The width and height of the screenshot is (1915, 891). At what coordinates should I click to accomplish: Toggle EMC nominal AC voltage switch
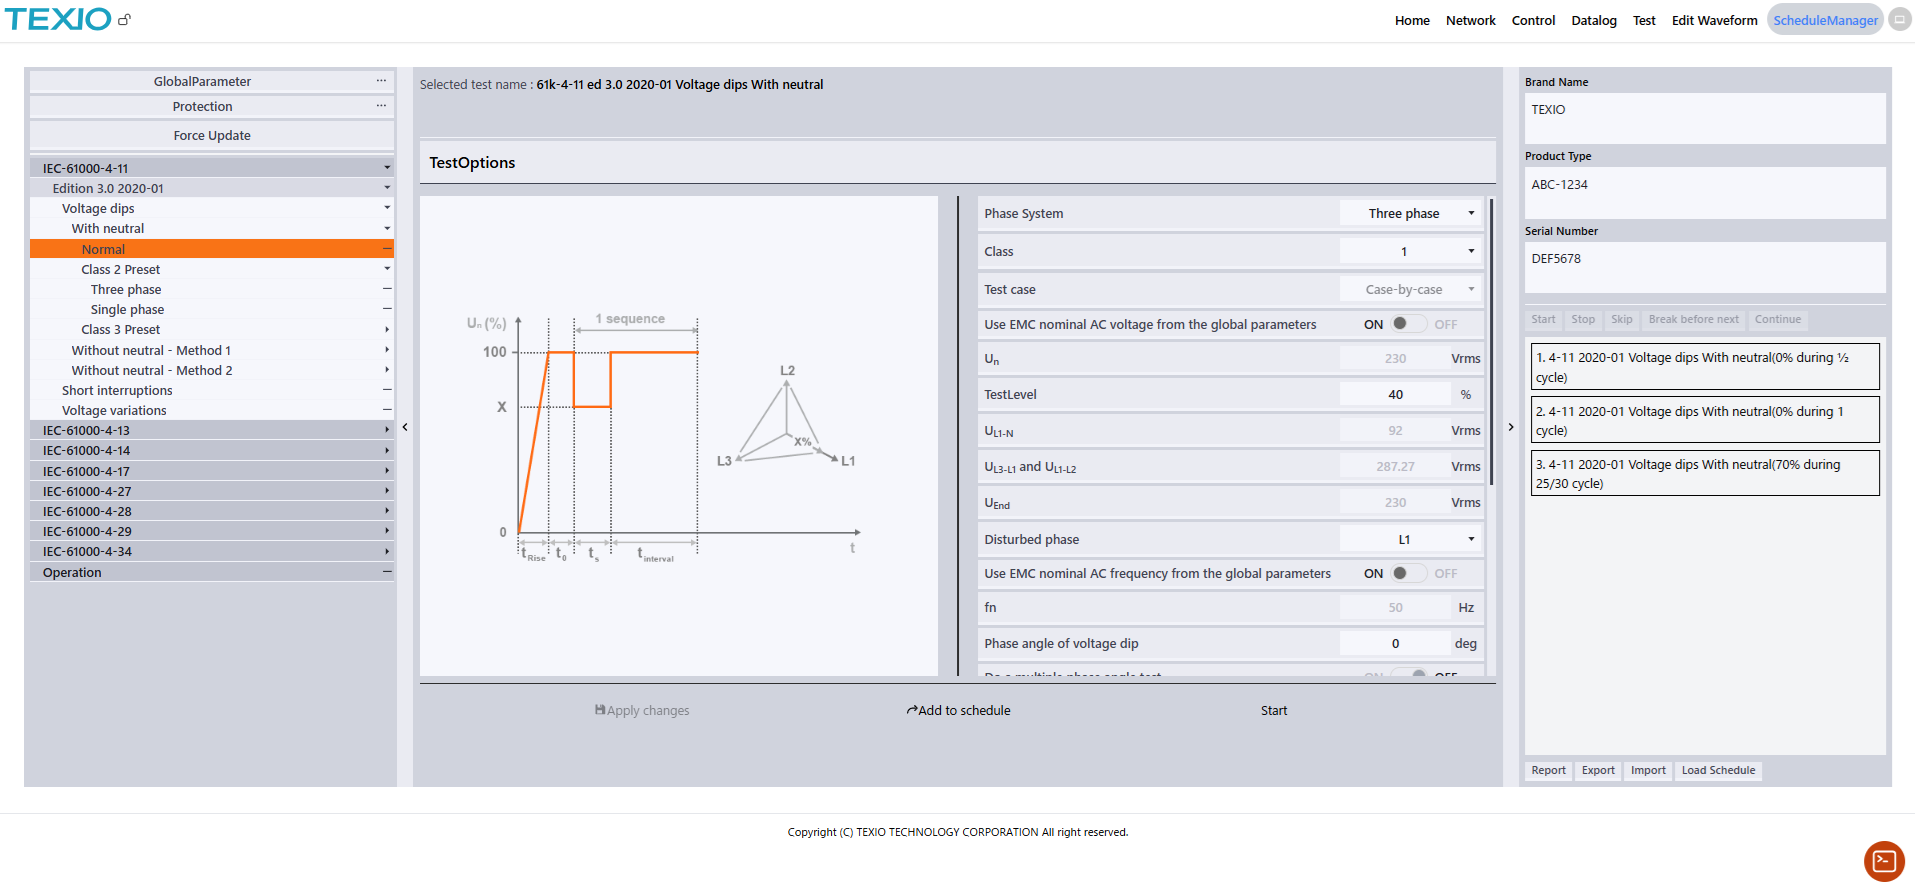click(1408, 324)
